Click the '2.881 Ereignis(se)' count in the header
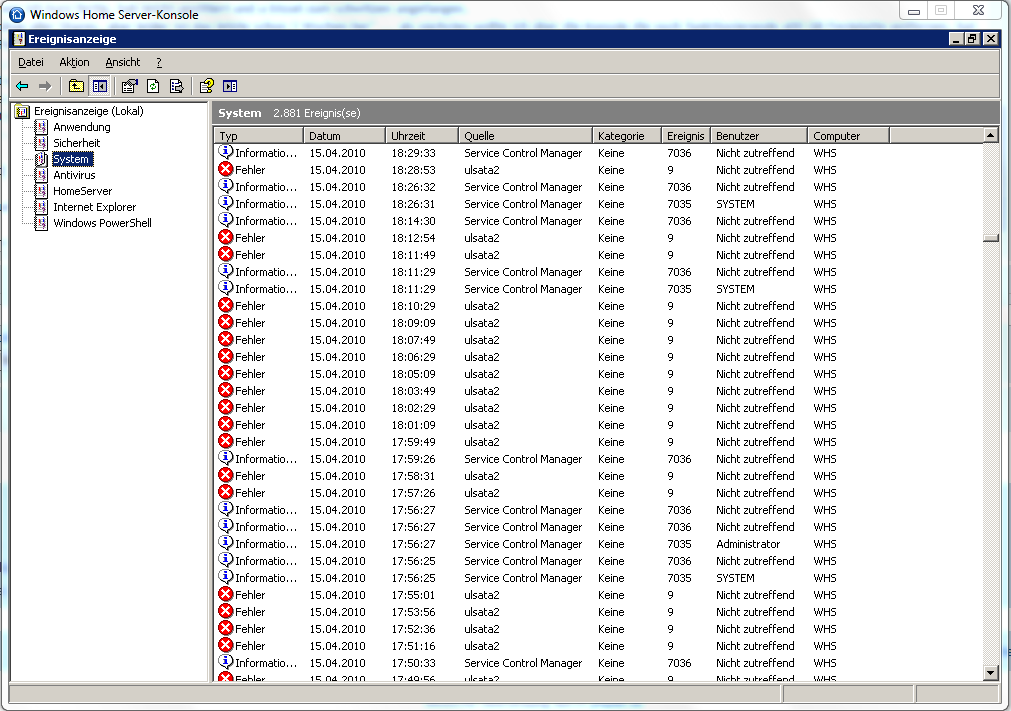The image size is (1011, 711). click(x=317, y=113)
